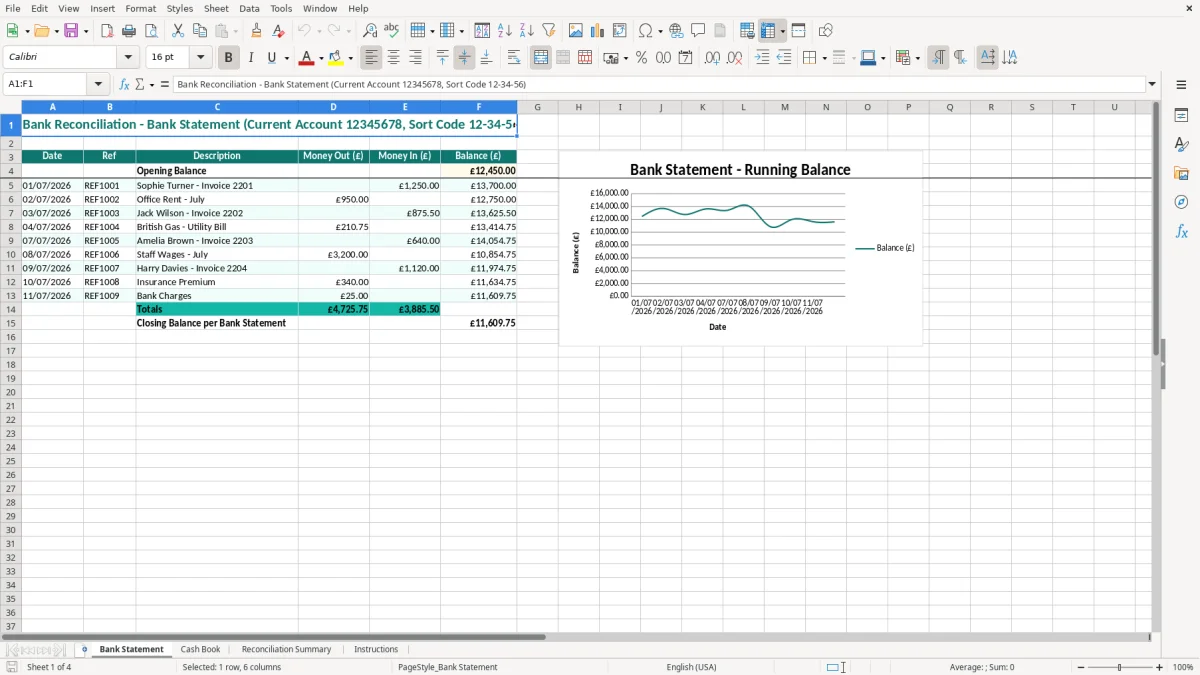Format as percent

pos(641,58)
